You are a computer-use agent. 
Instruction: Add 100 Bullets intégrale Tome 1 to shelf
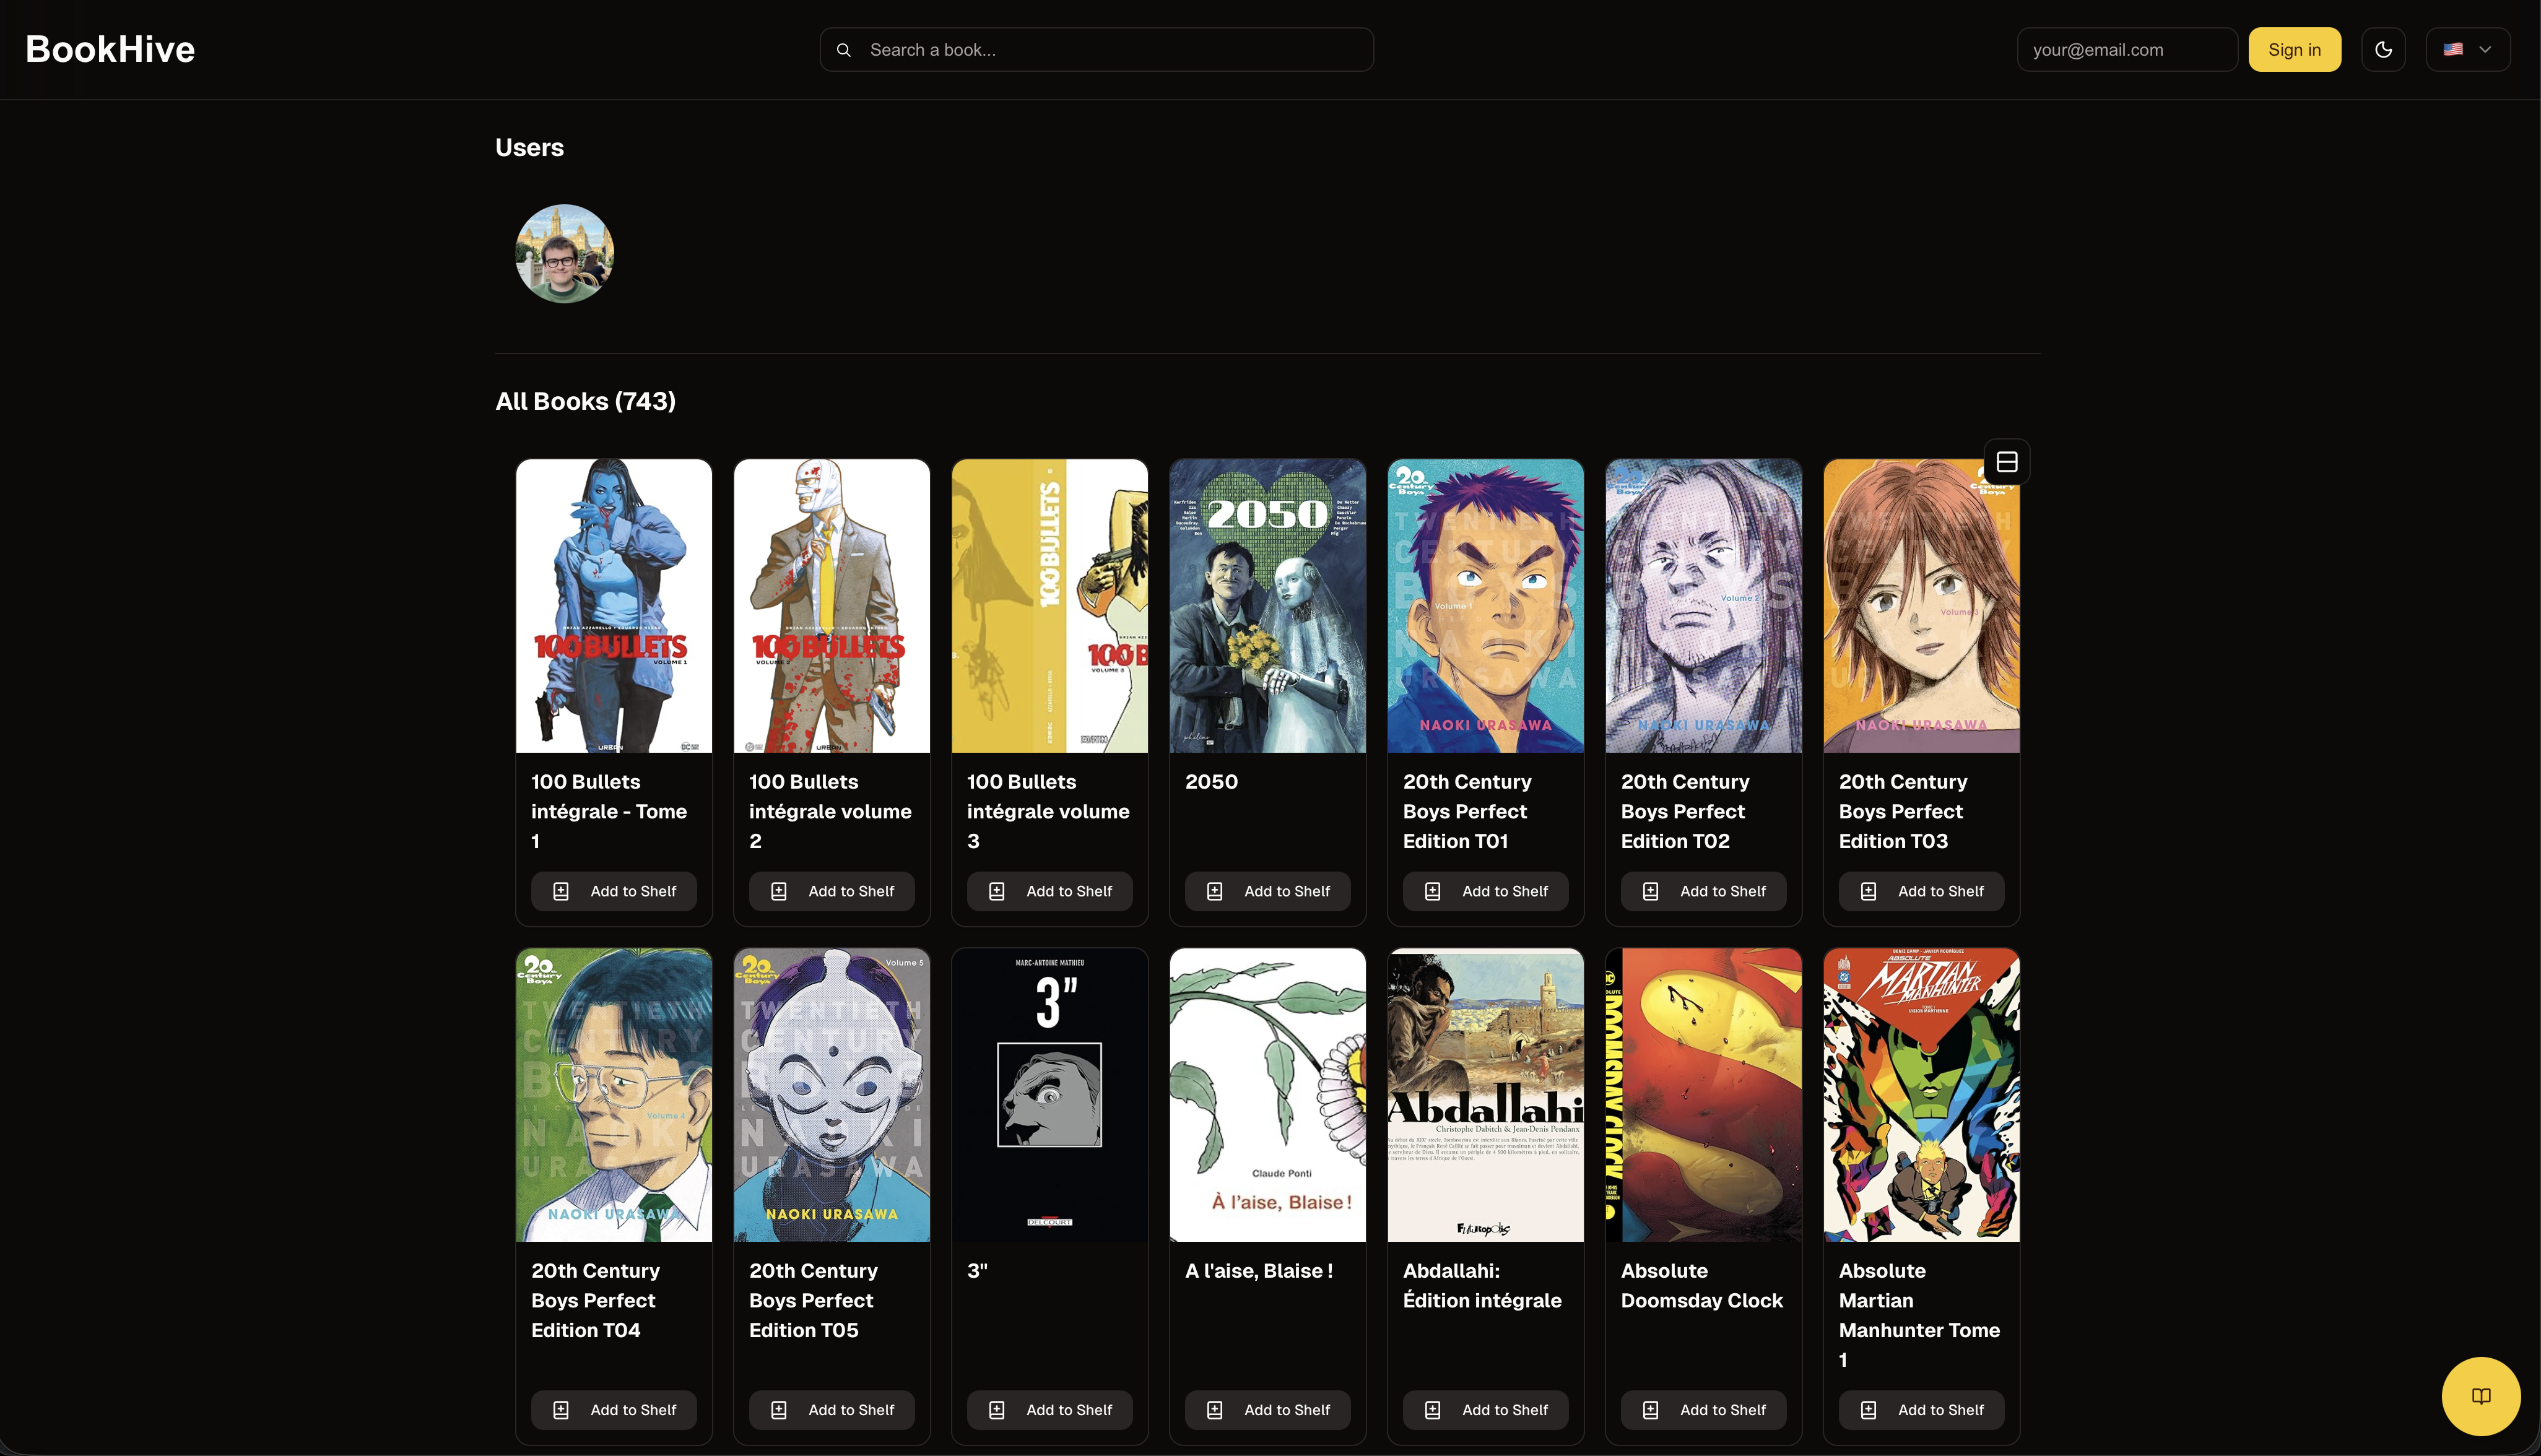(613, 891)
